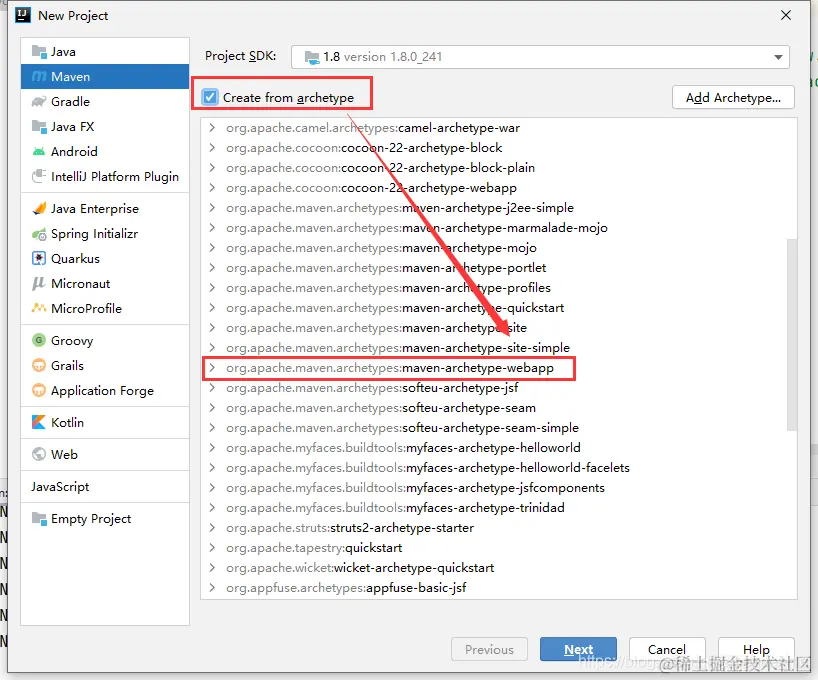The height and width of the screenshot is (680, 818).
Task: Click the Previous button
Action: click(489, 649)
